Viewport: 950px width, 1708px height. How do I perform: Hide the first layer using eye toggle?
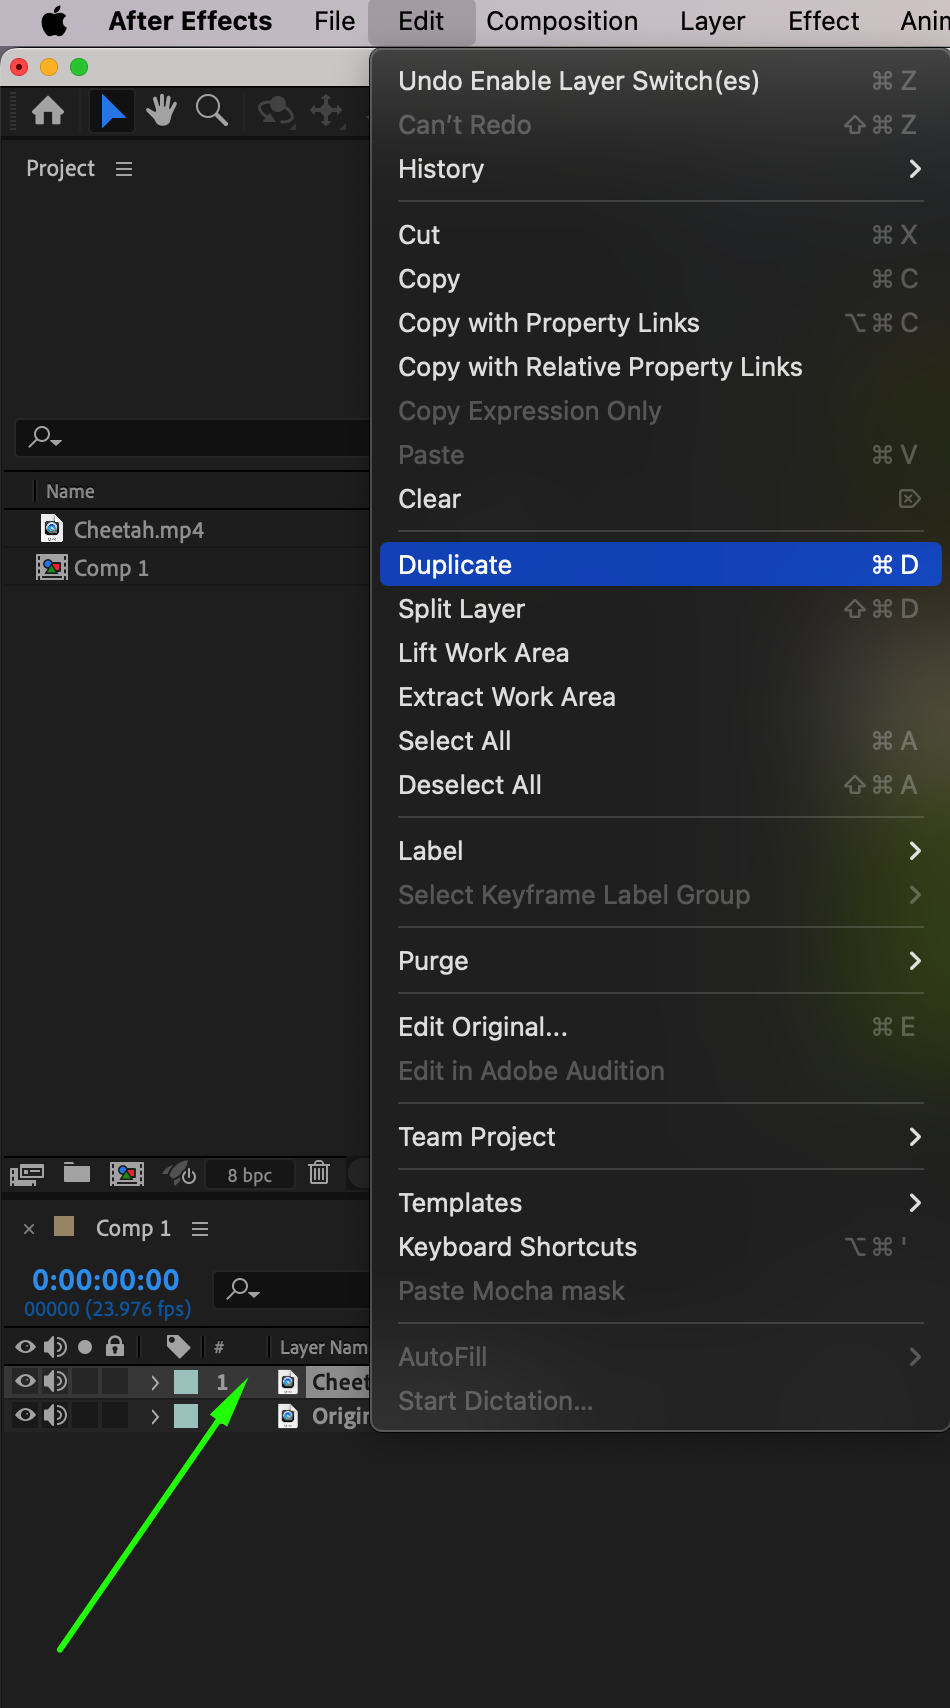25,1381
